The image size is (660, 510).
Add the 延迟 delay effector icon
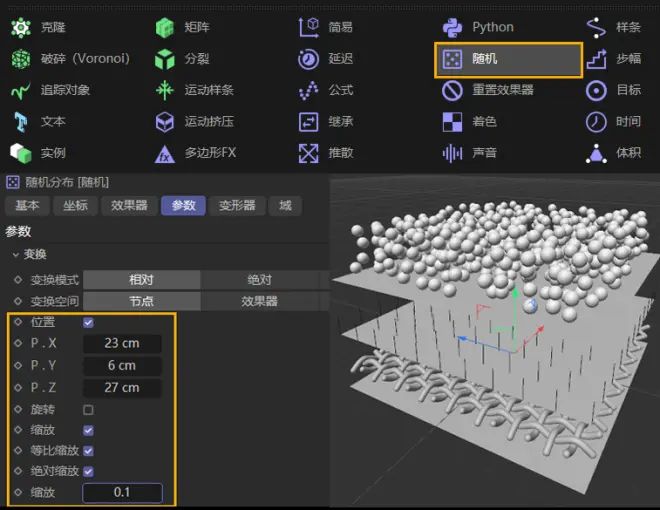click(x=309, y=59)
